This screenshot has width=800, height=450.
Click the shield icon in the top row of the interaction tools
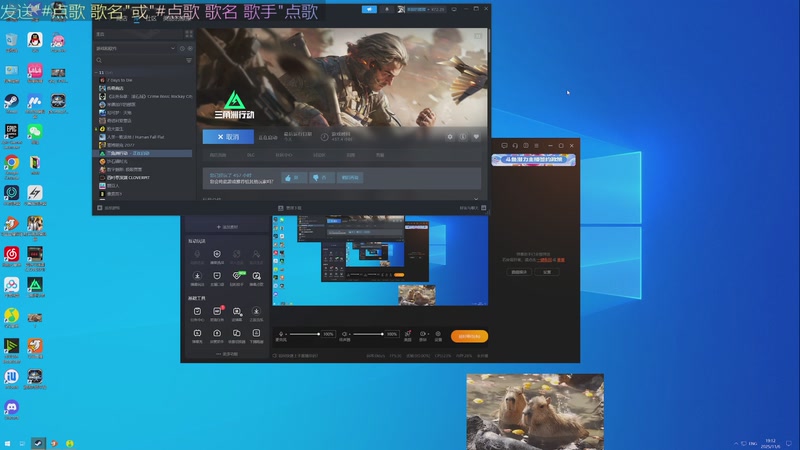point(217,256)
